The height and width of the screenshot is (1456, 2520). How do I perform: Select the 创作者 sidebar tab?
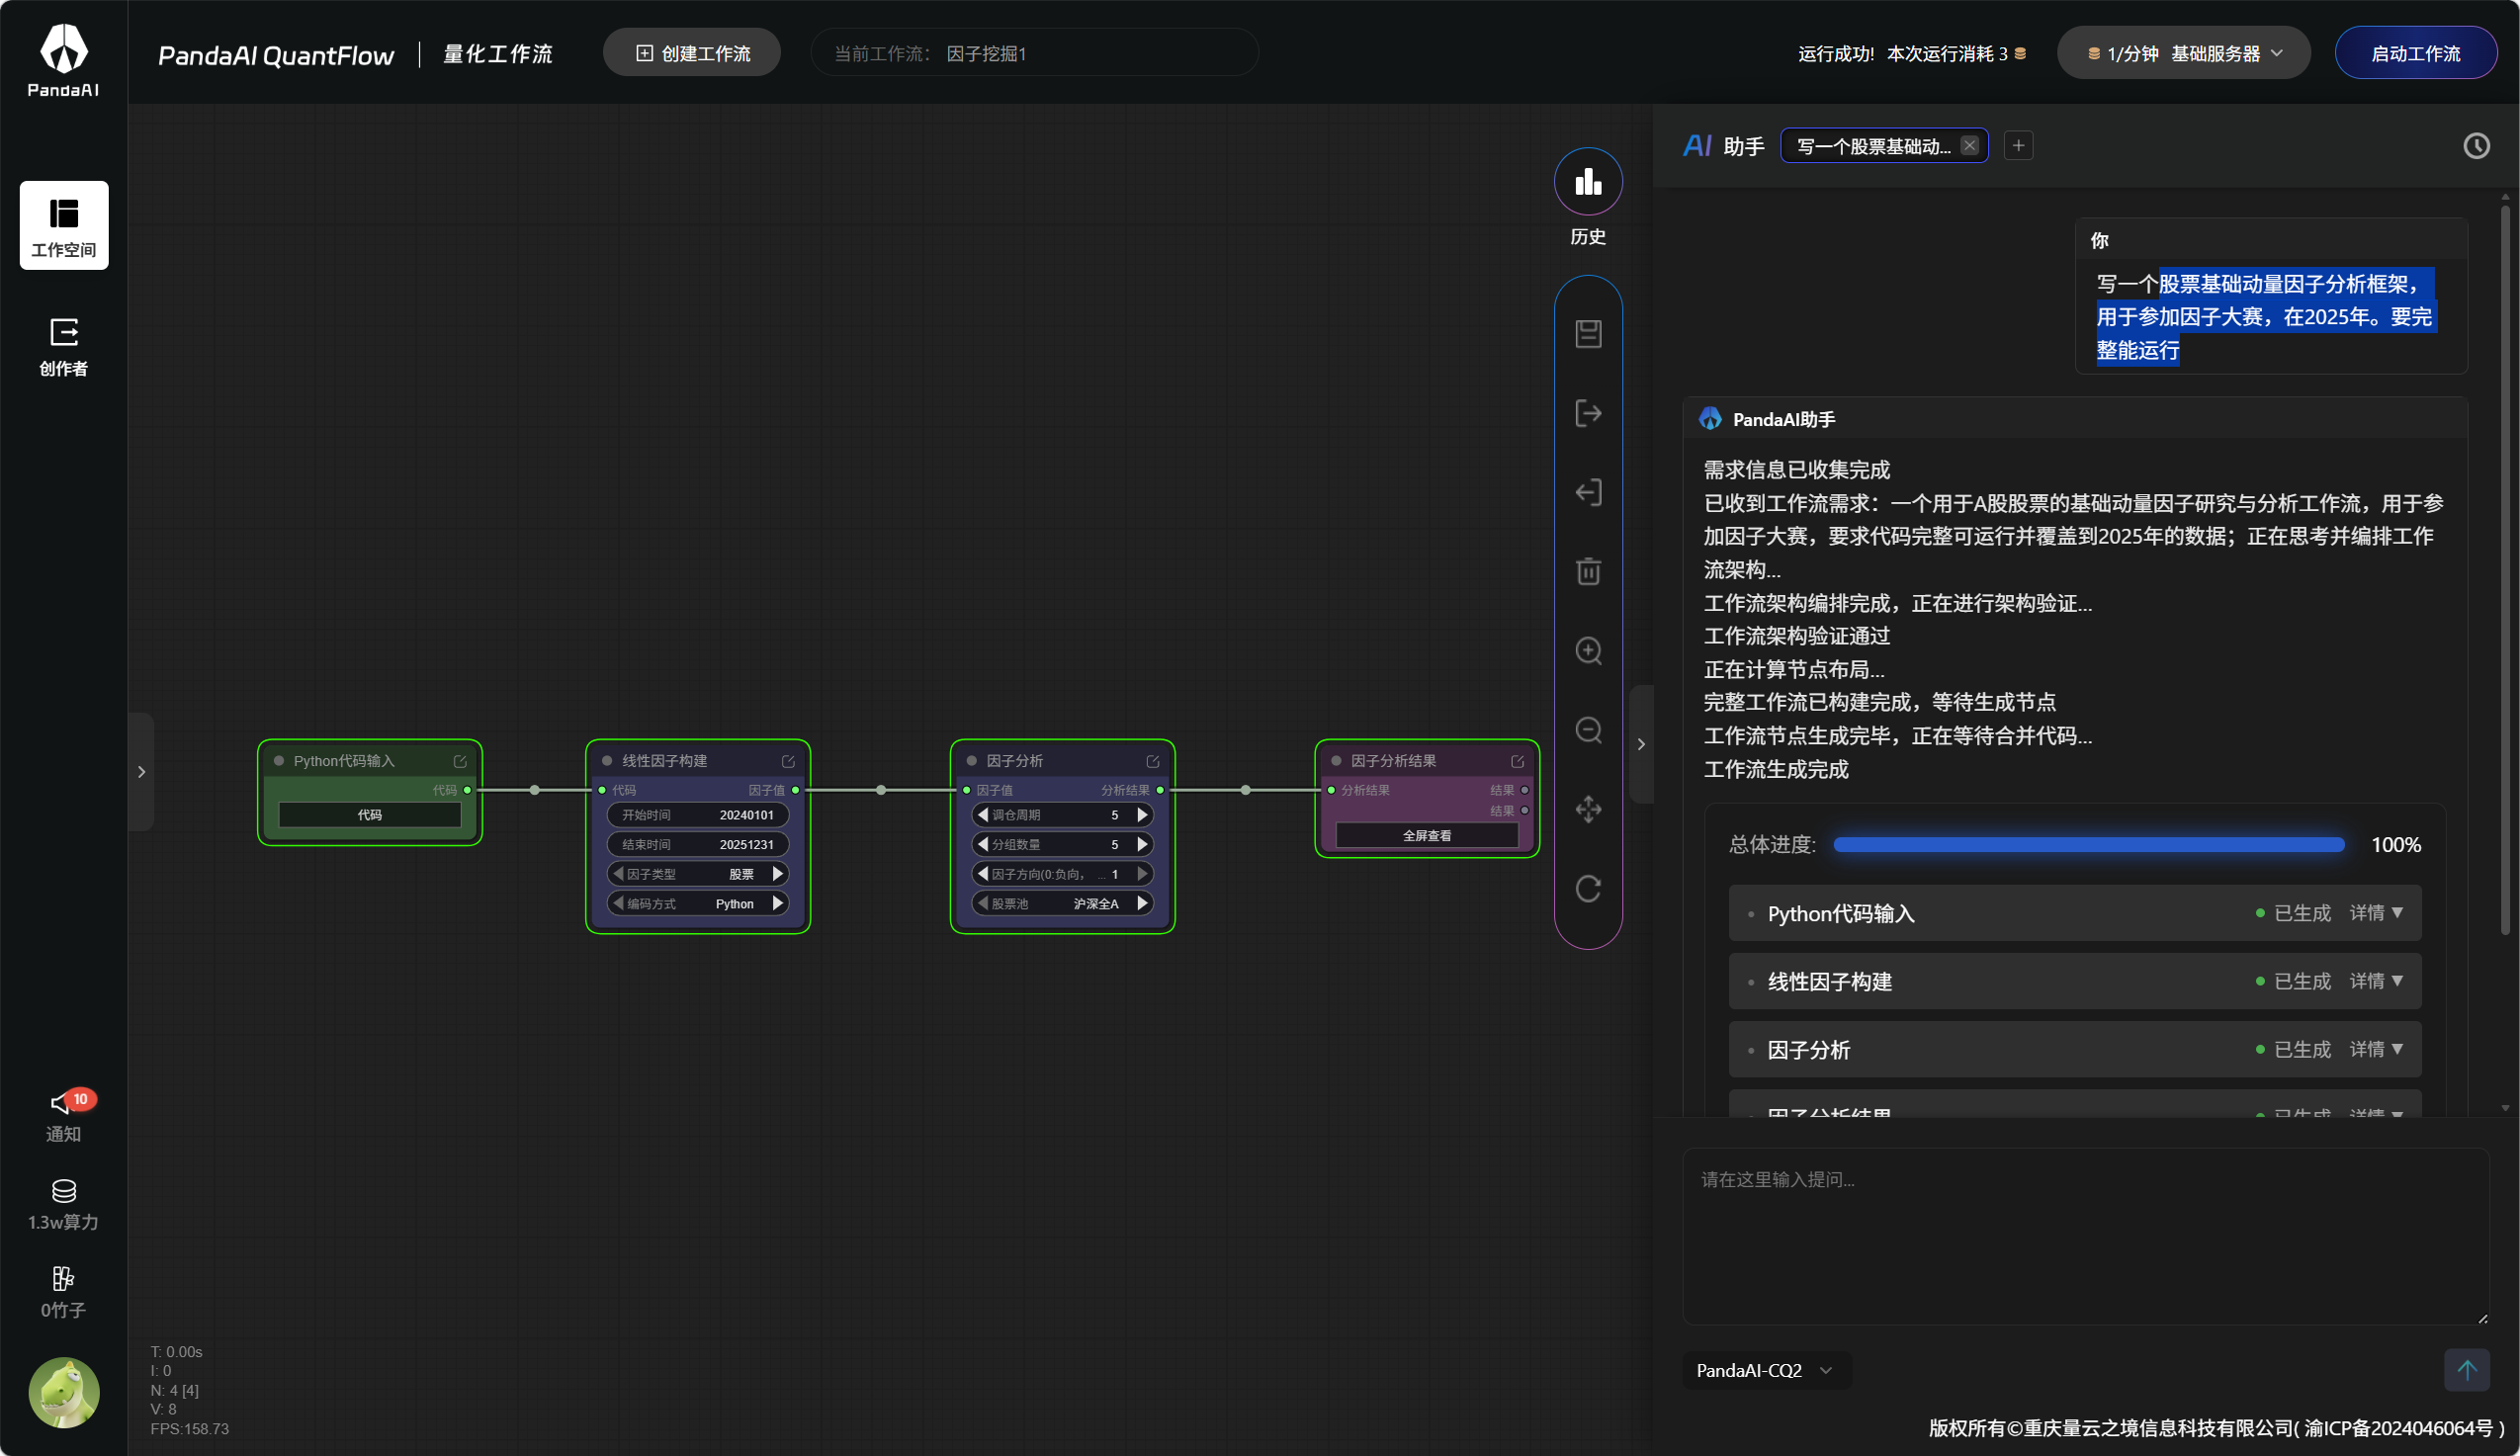coord(64,346)
